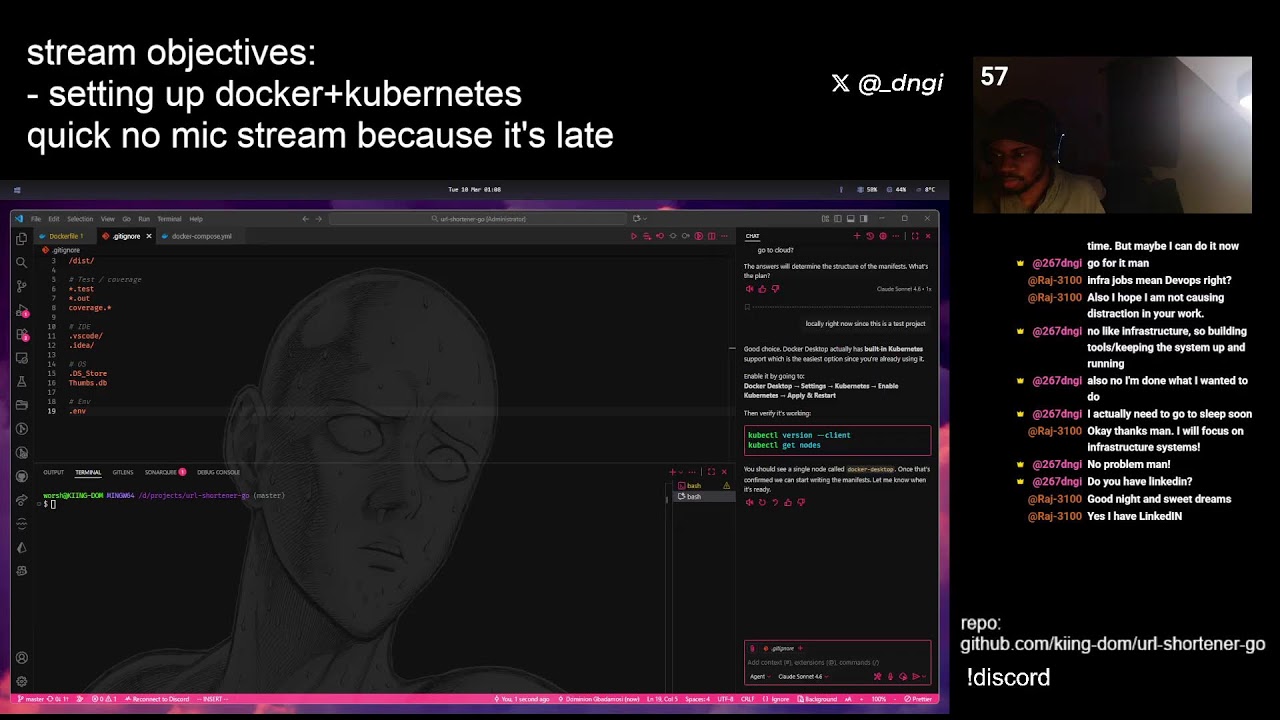Screen dimensions: 1280x720
Task: Navigate back with the left arrow
Action: click(x=306, y=218)
